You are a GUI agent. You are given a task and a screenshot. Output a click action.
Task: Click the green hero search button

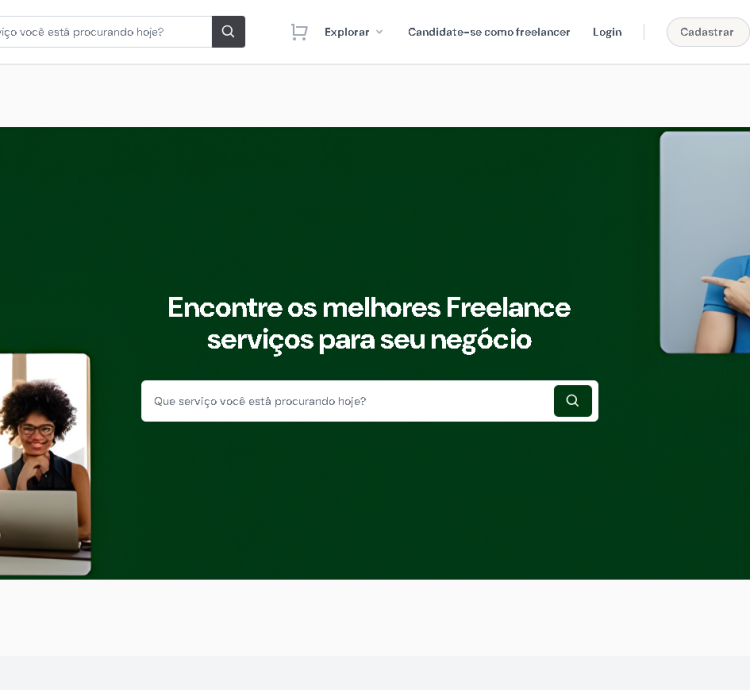(x=573, y=401)
